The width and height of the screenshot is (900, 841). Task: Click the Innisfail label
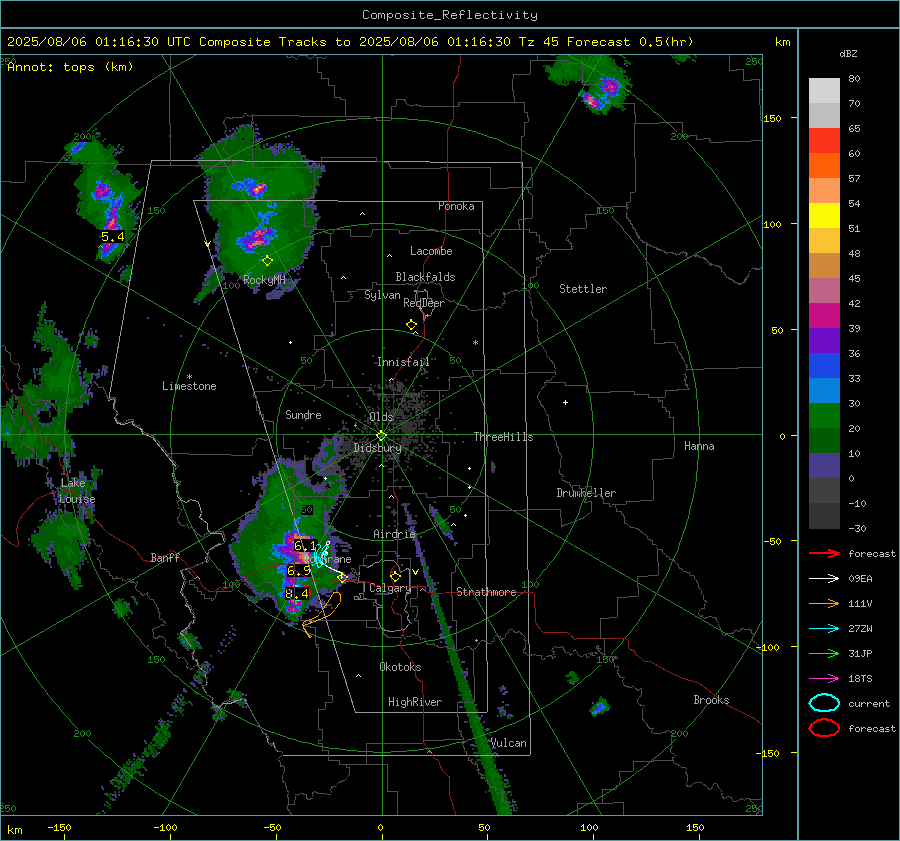pyautogui.click(x=403, y=362)
